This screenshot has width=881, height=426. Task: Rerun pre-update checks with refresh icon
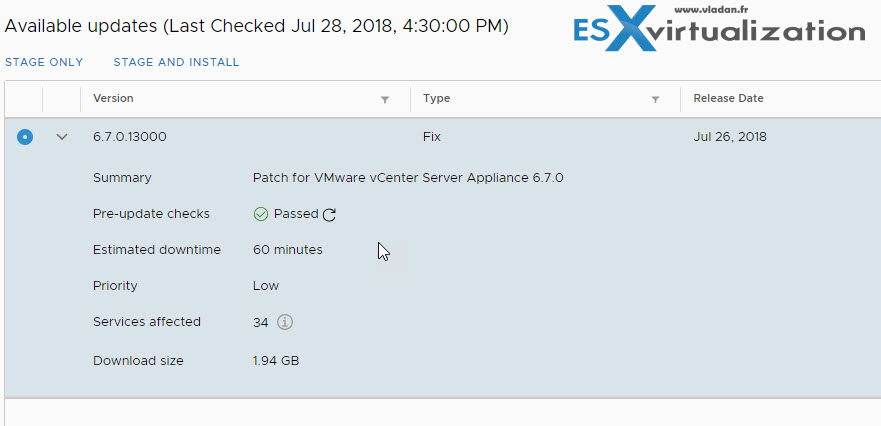[329, 214]
